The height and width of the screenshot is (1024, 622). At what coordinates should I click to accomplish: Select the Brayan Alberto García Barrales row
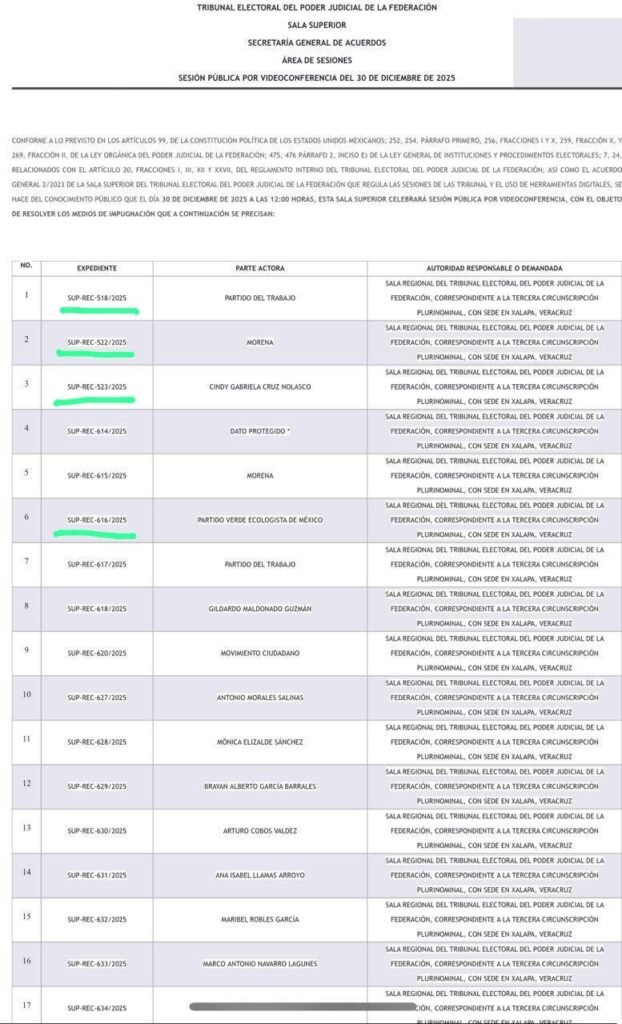259,786
